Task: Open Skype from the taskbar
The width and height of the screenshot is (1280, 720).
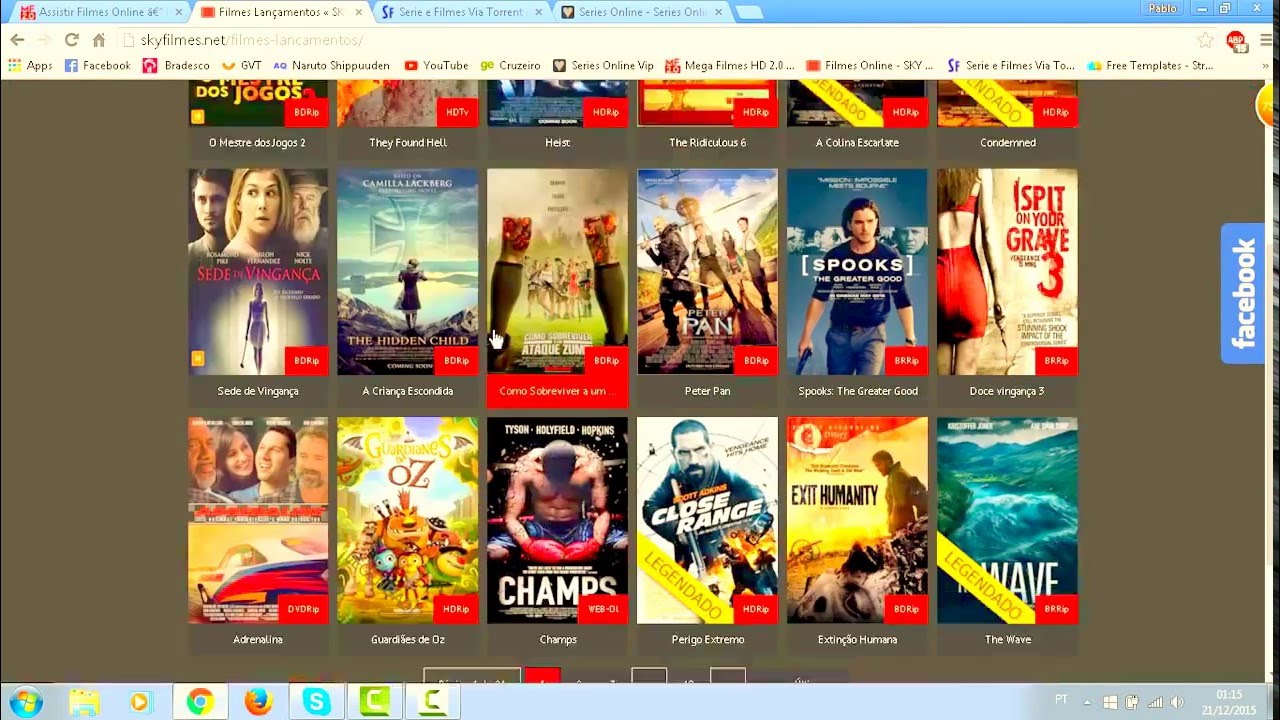Action: [x=316, y=702]
